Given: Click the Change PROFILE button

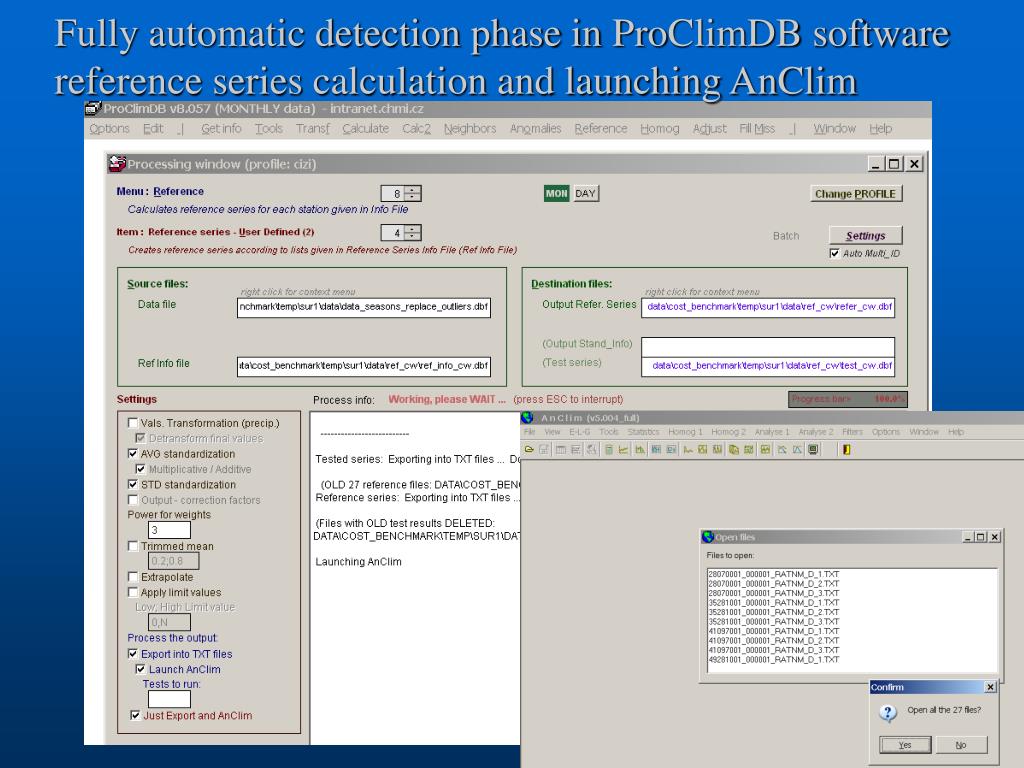Looking at the screenshot, I should 855,194.
